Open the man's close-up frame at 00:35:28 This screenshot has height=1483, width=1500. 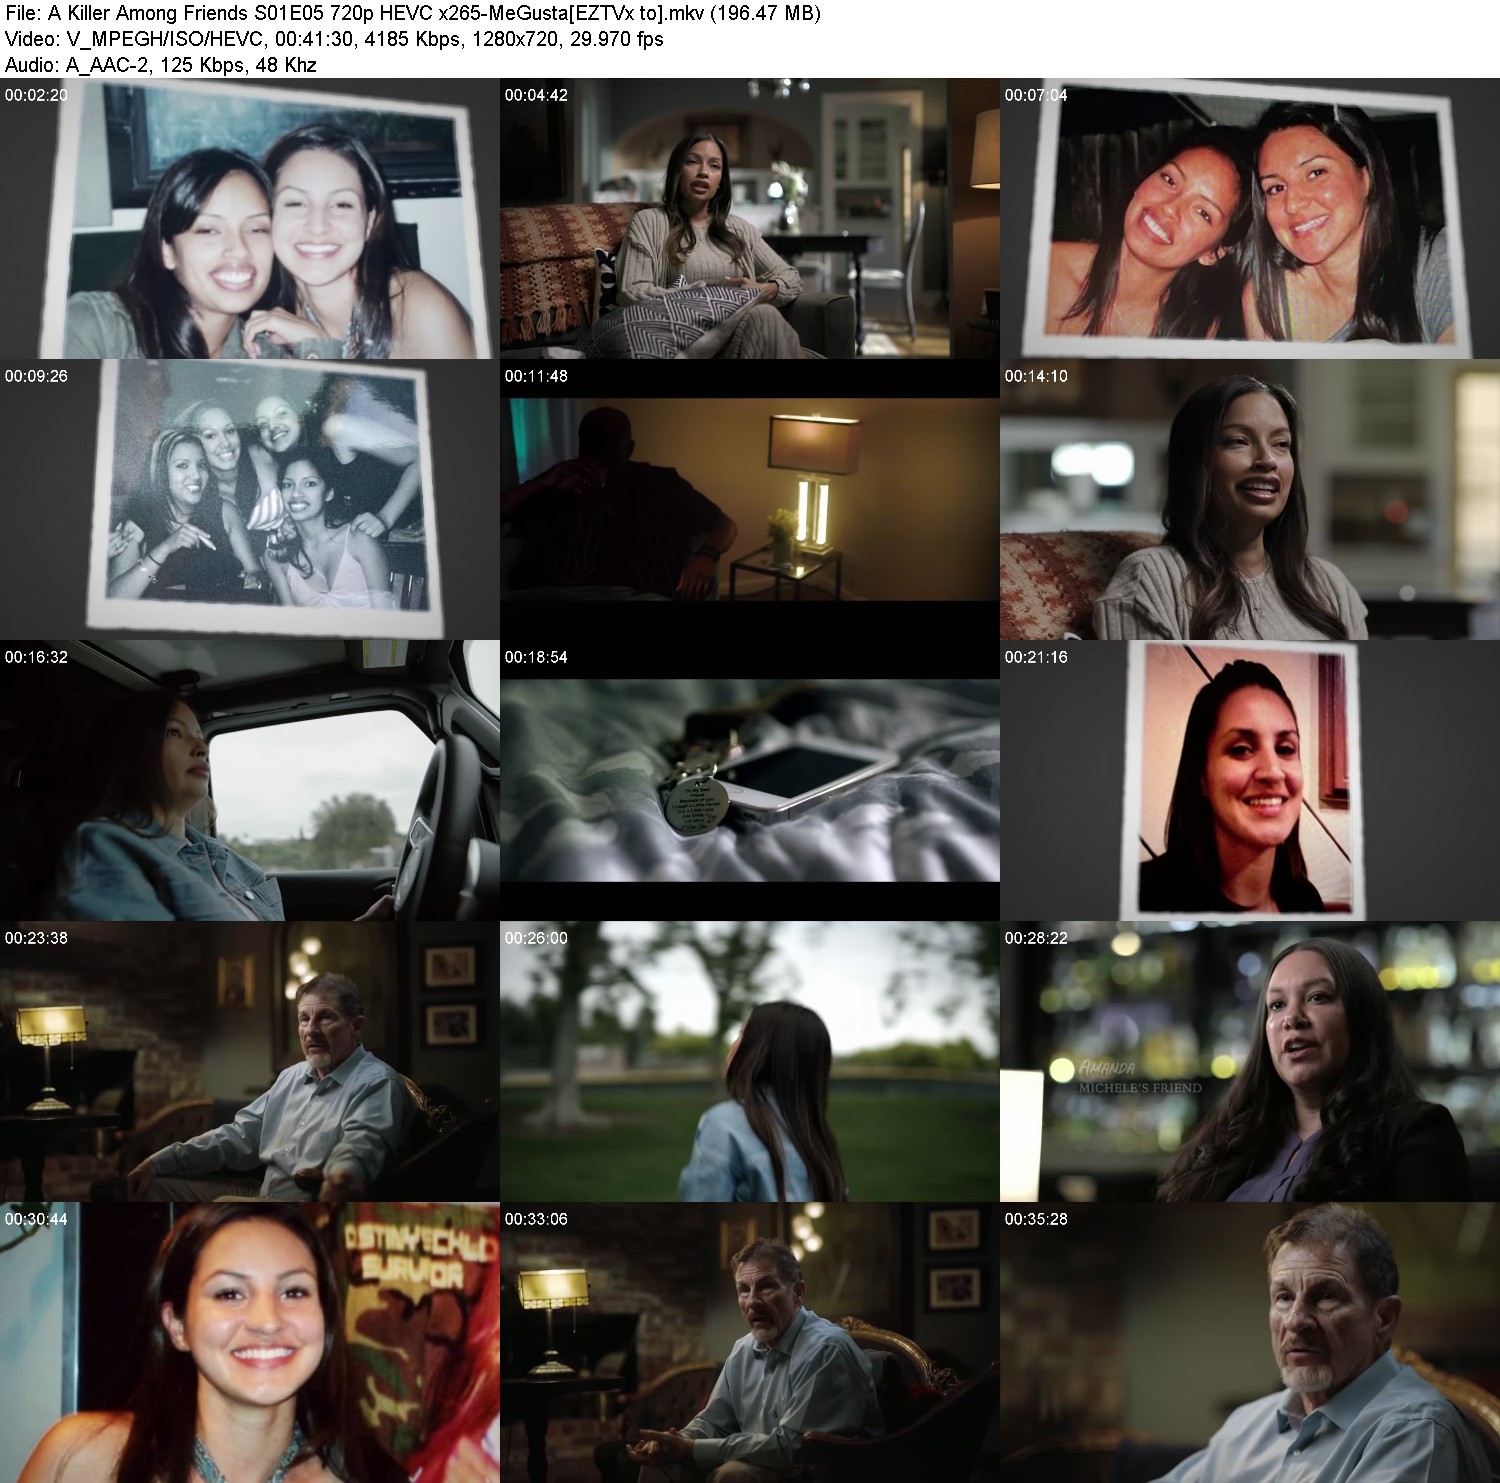1250,1343
